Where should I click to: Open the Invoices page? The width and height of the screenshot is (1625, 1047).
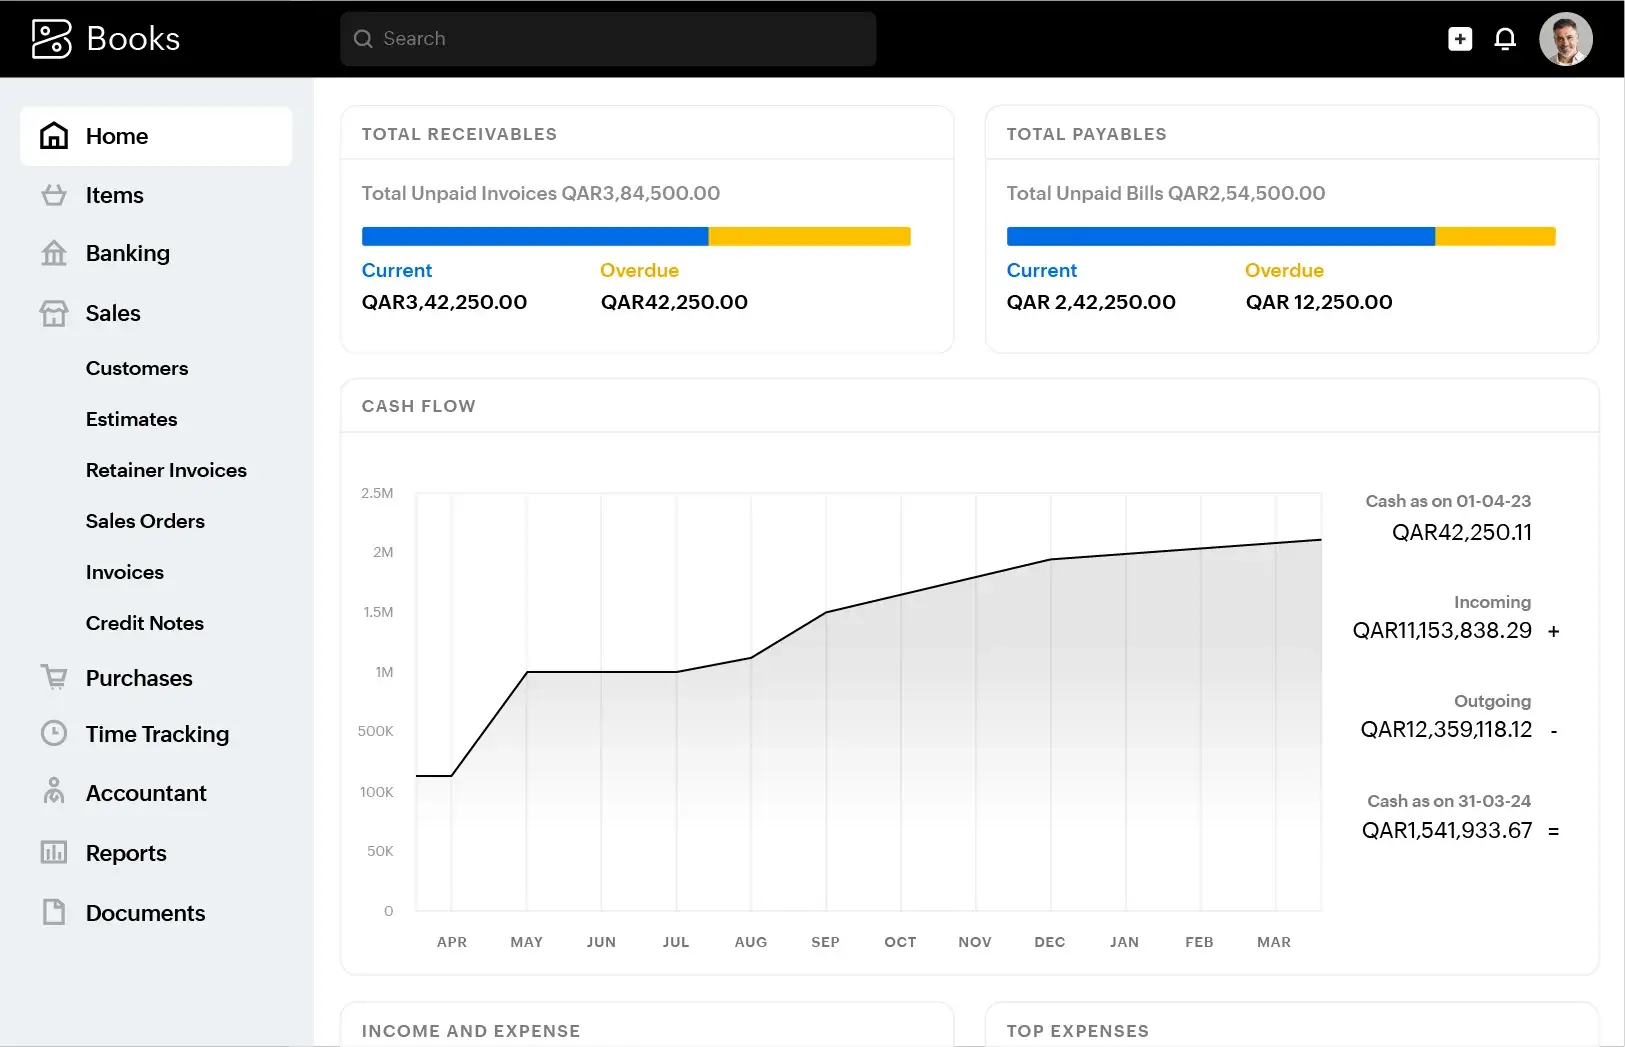[124, 572]
